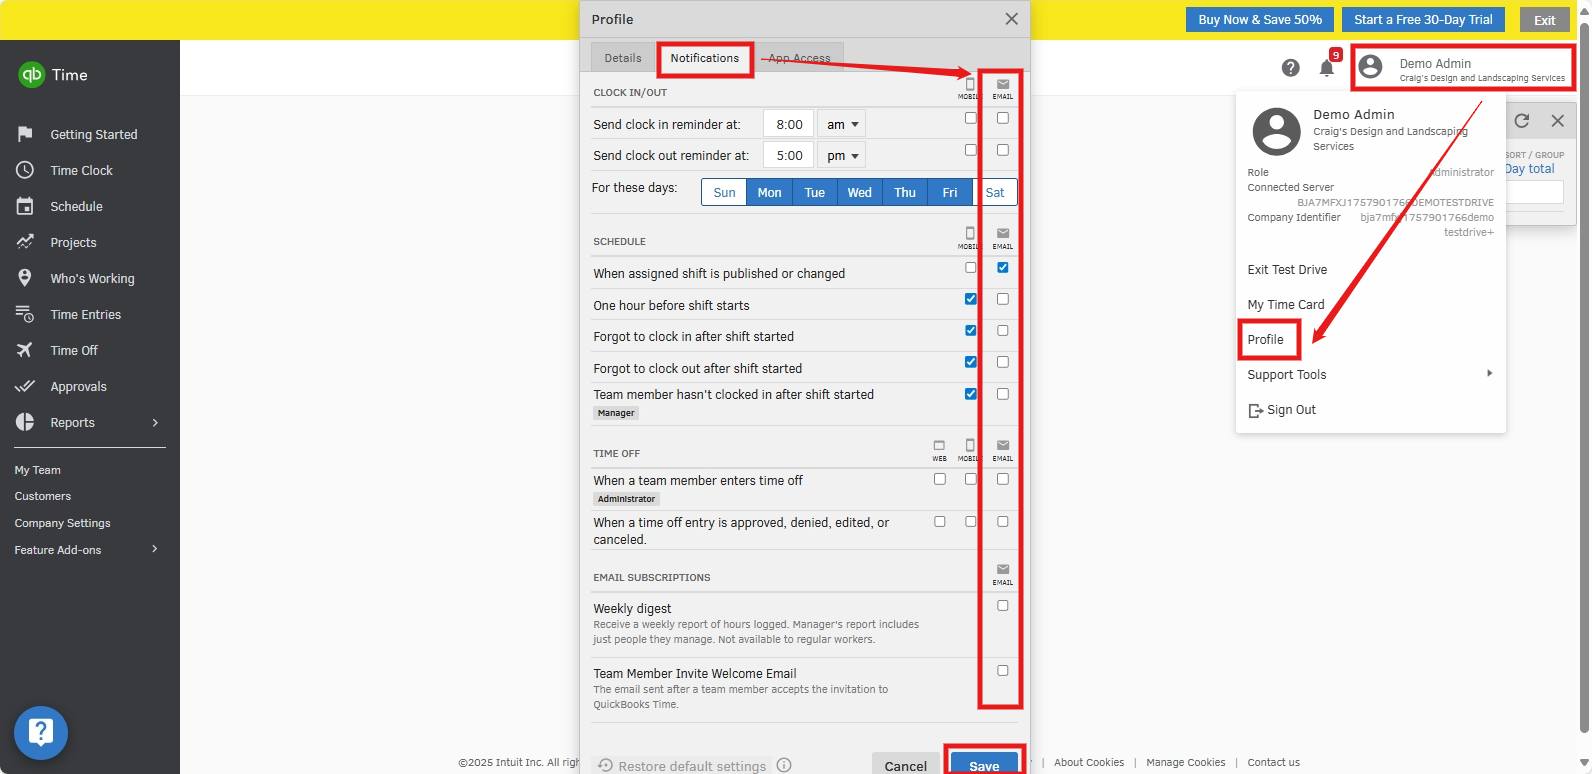
Task: Enable email for Weekly digest
Action: click(1002, 606)
